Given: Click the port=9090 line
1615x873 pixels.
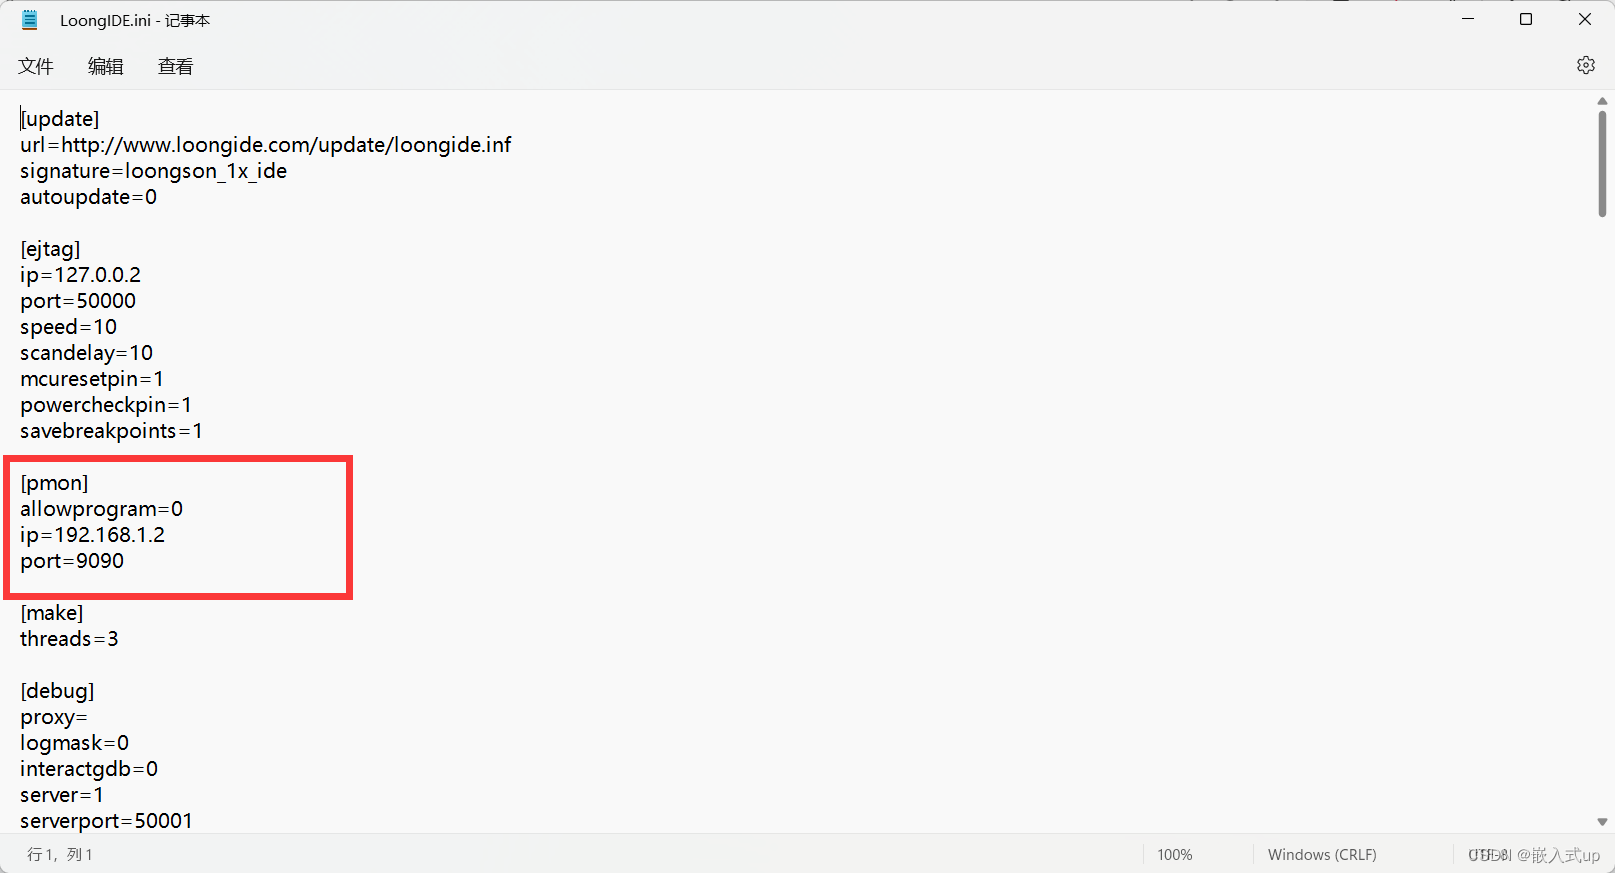Looking at the screenshot, I should 72,561.
